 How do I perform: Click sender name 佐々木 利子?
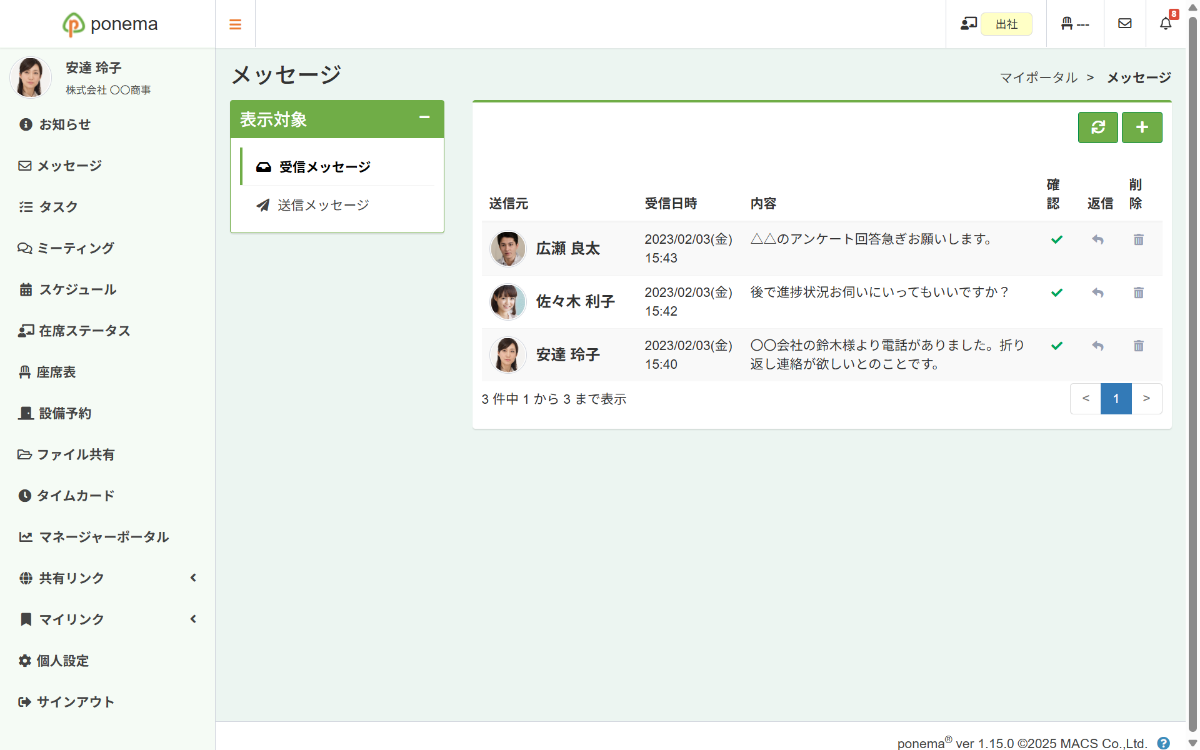tap(575, 301)
